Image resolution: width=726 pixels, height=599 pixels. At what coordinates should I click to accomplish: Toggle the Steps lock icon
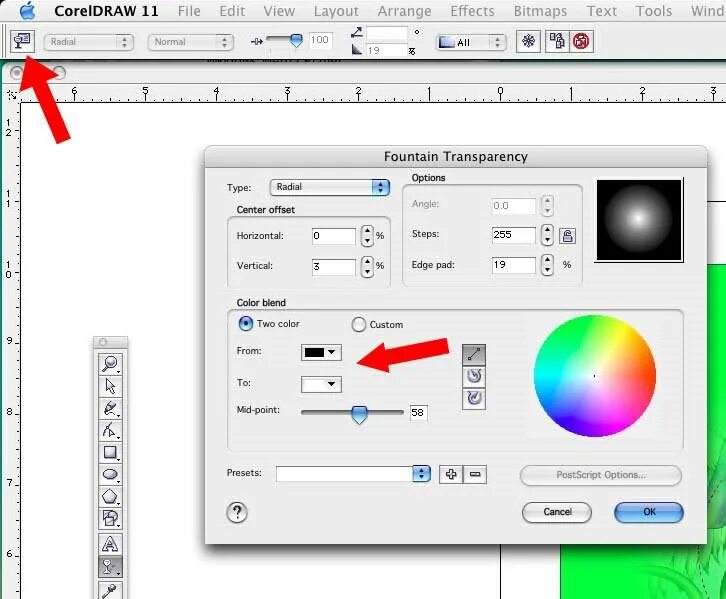[567, 236]
